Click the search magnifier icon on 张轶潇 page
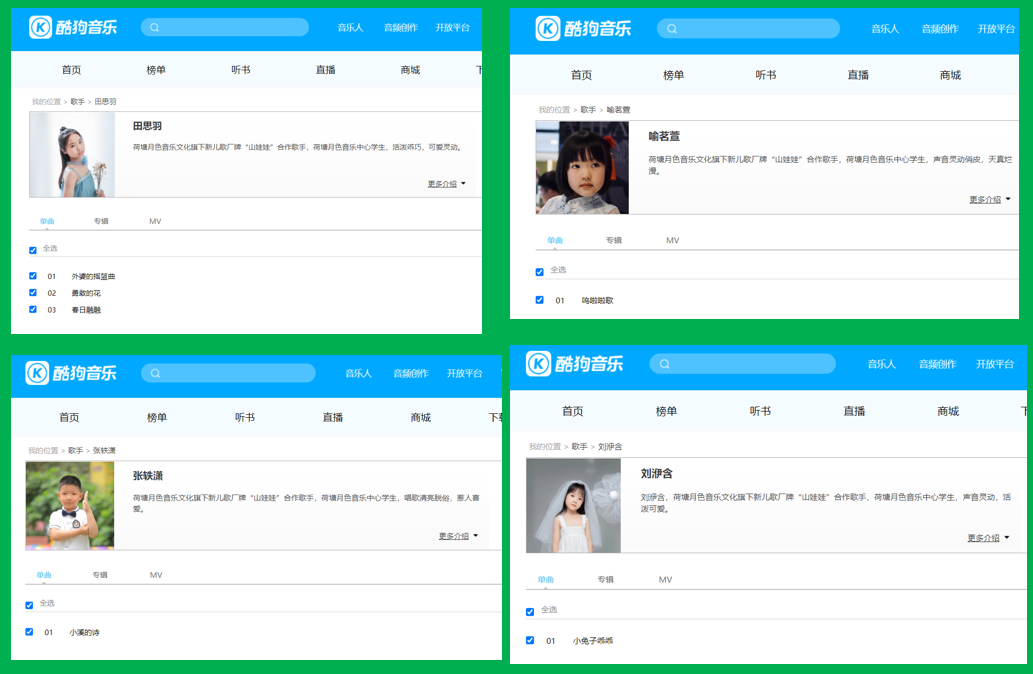Viewport: 1033px width, 674px height. 155,374
